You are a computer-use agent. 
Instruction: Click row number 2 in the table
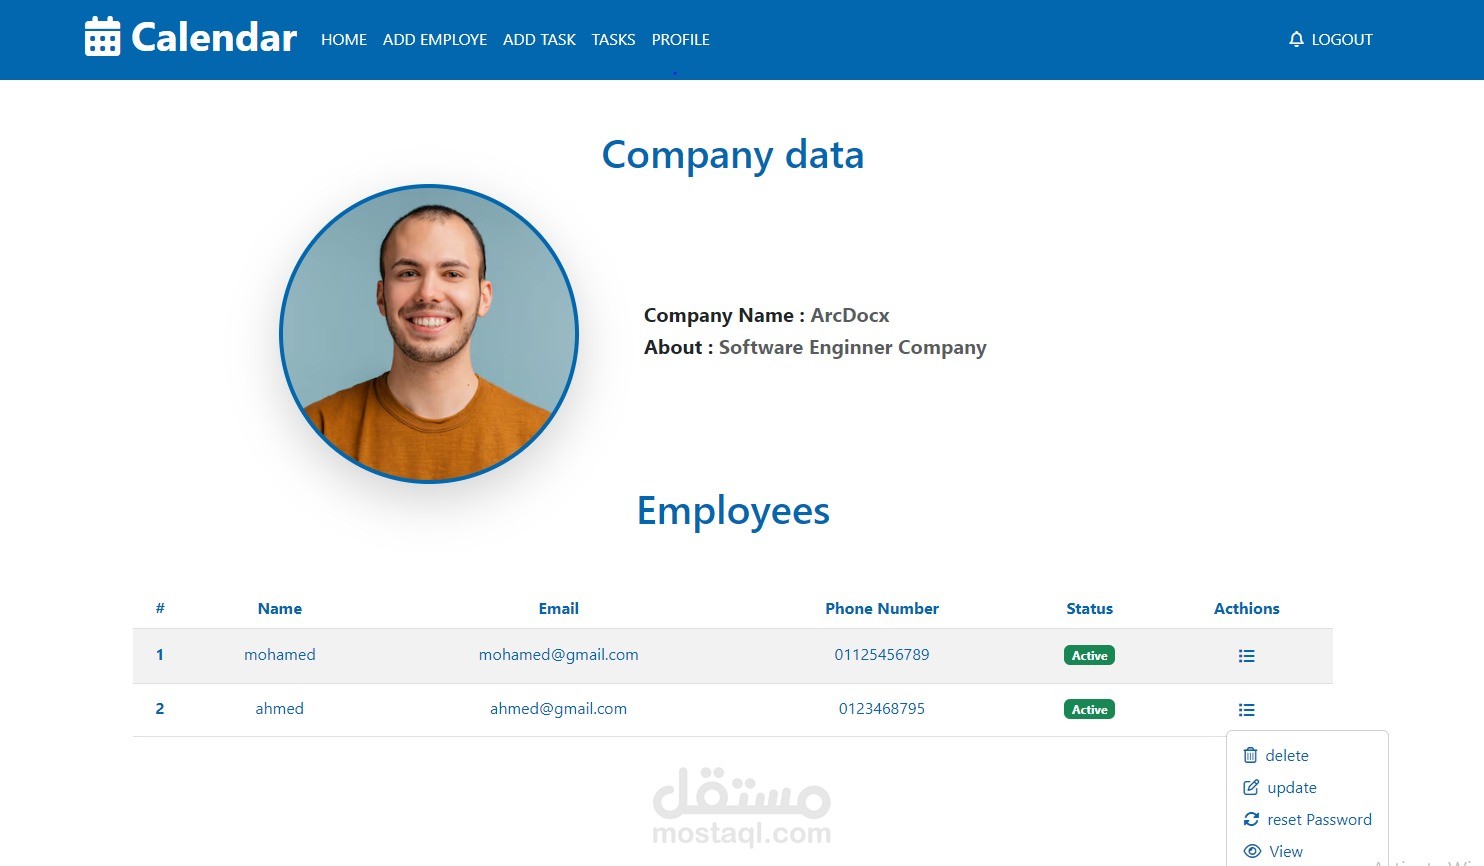(160, 709)
